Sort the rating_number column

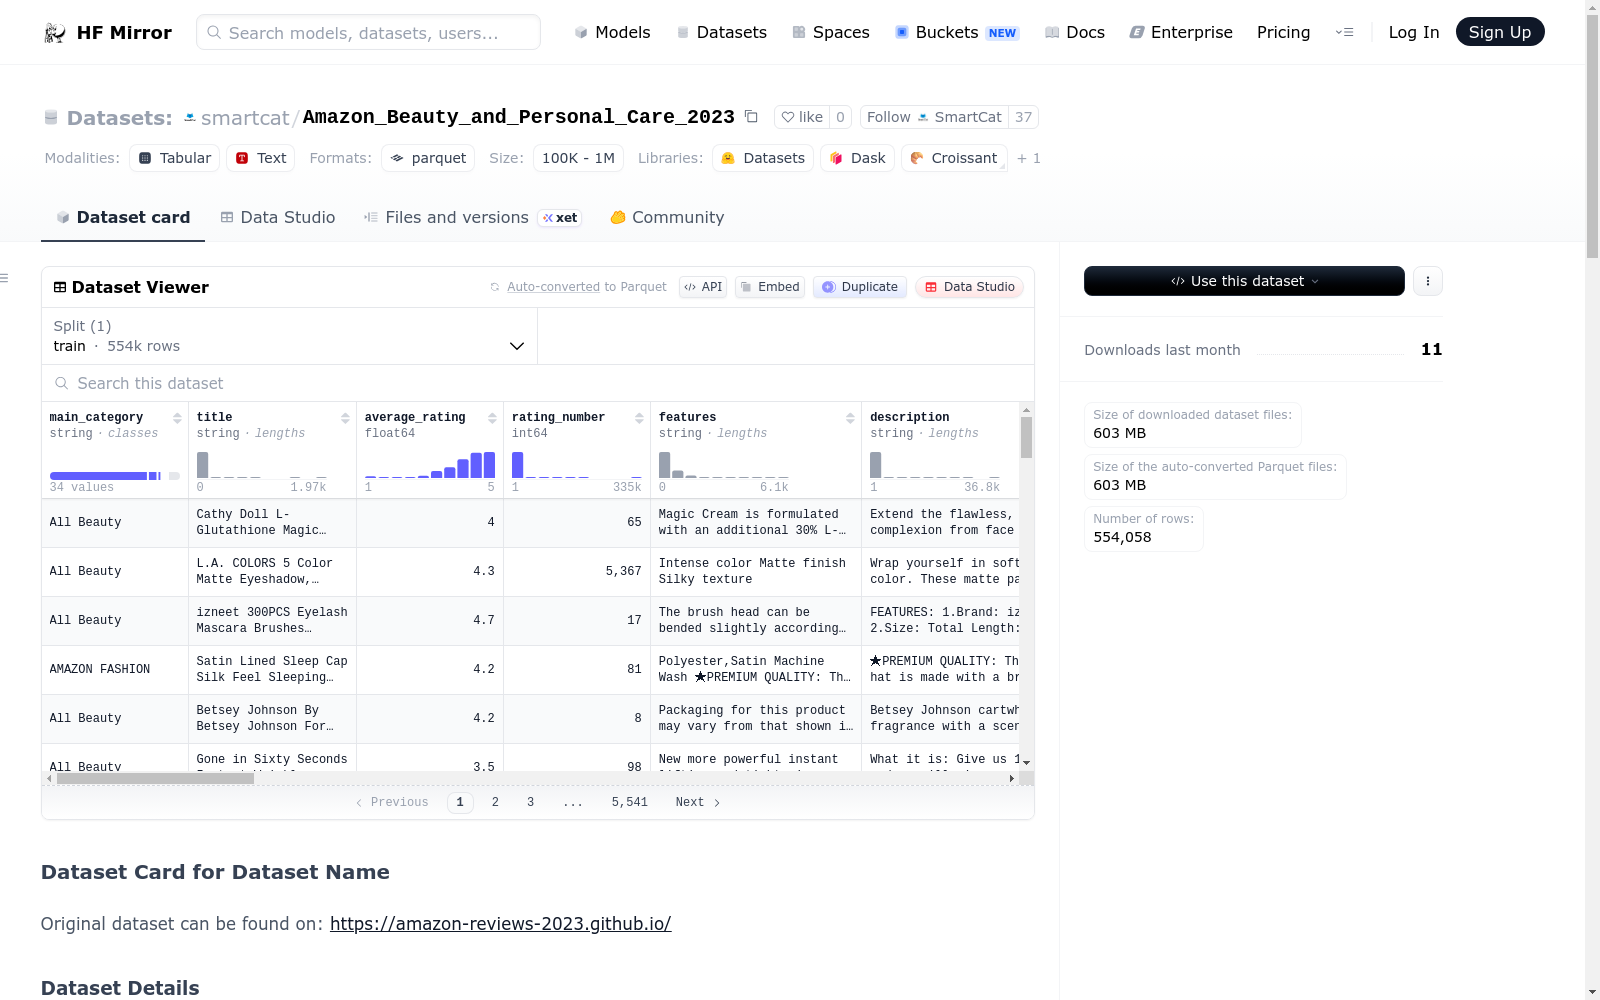coord(639,418)
